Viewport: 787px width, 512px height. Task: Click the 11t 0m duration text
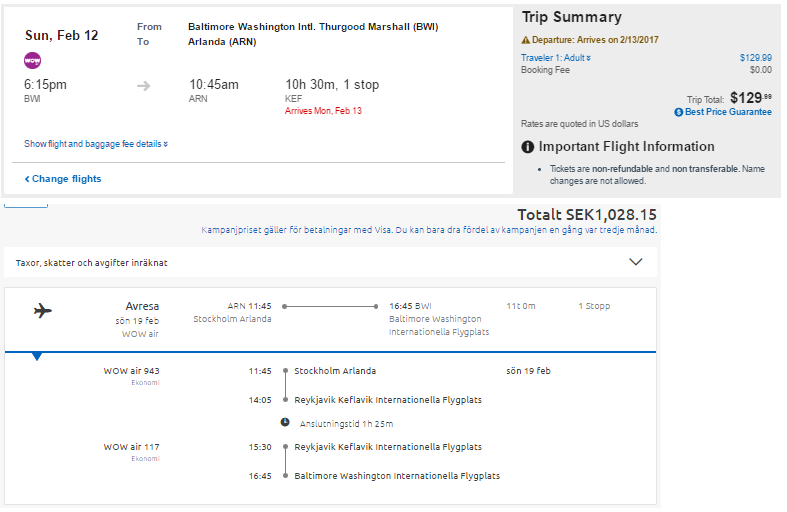(x=521, y=306)
